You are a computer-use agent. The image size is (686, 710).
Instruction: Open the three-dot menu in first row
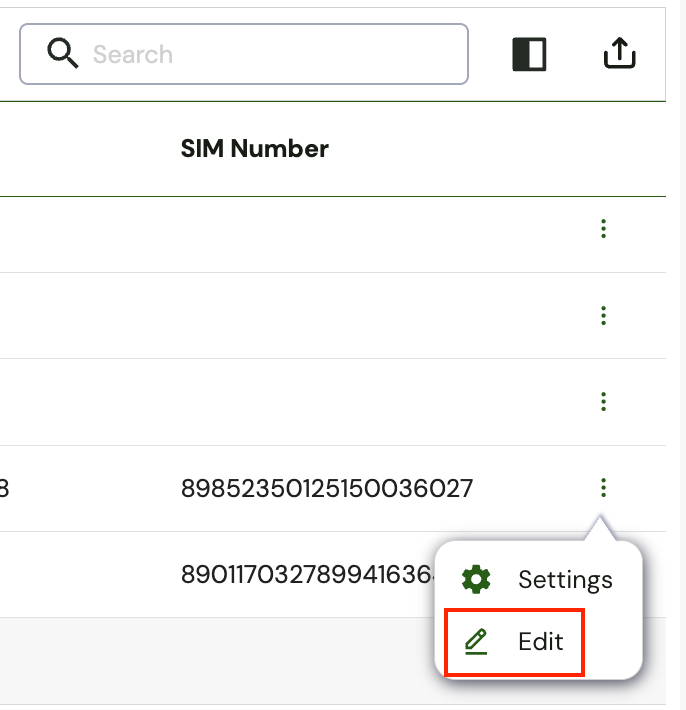click(x=603, y=229)
